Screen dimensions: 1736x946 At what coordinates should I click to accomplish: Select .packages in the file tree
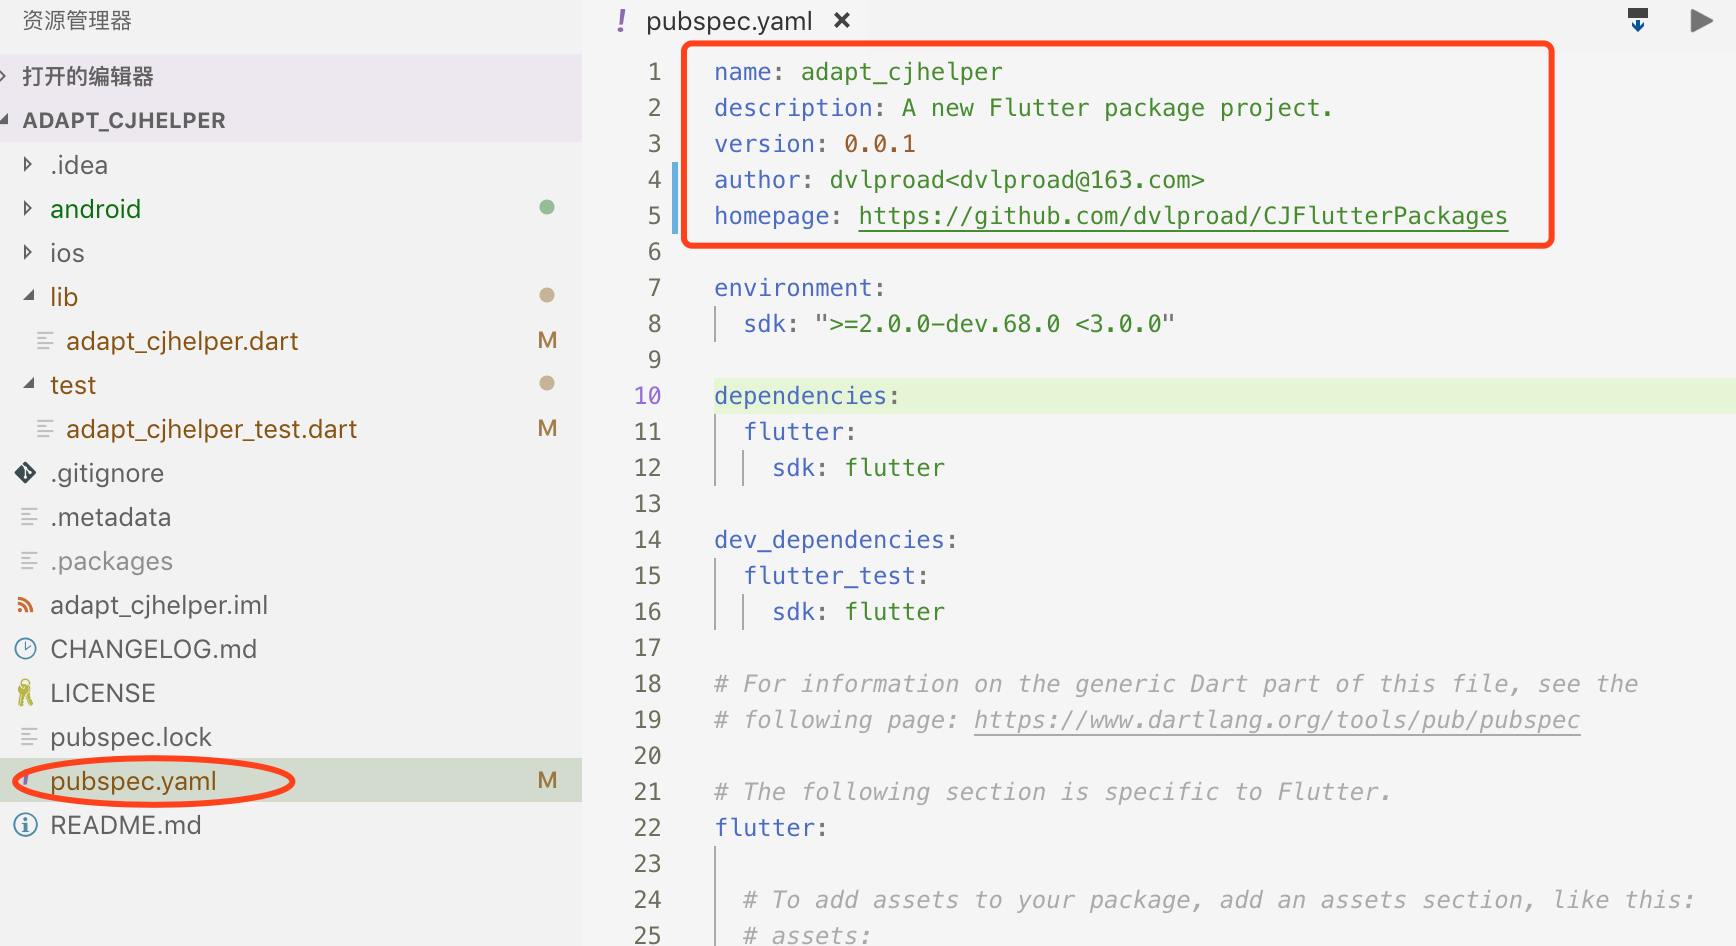tap(111, 561)
